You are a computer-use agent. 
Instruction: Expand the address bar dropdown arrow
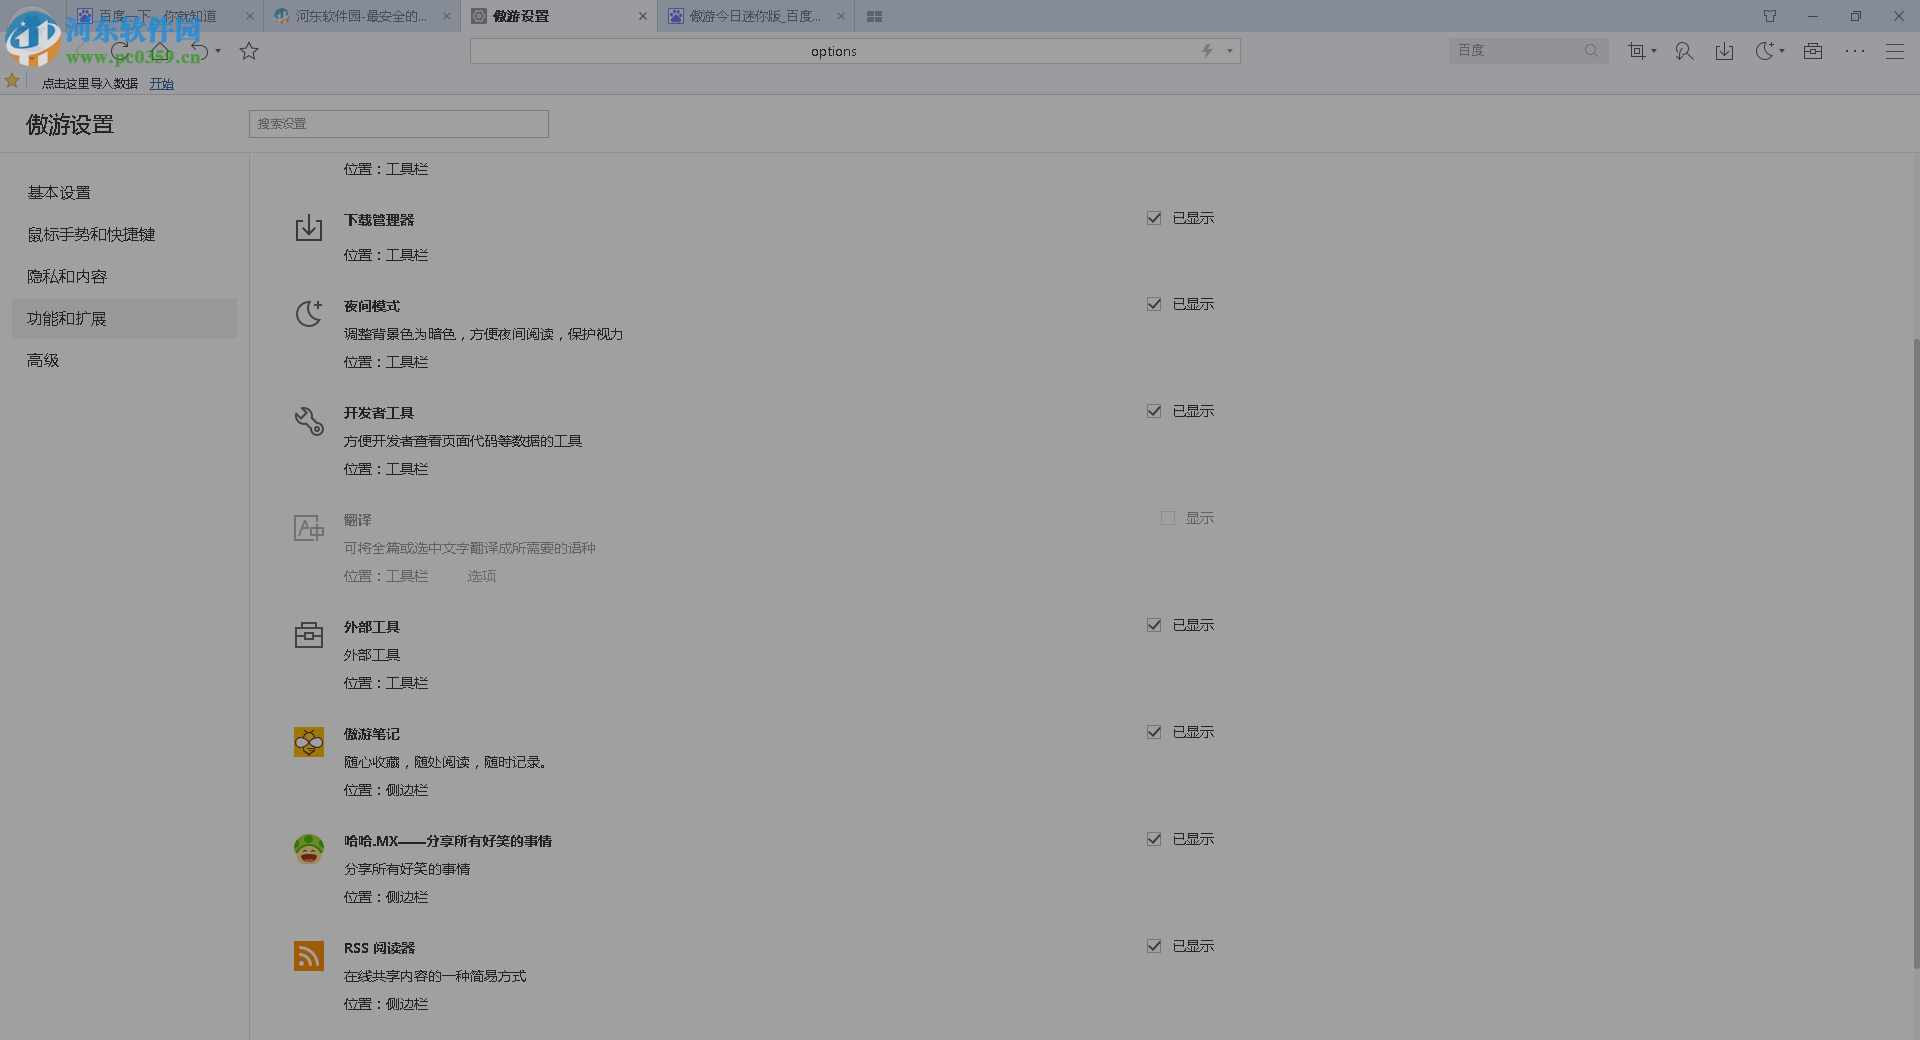pyautogui.click(x=1230, y=51)
